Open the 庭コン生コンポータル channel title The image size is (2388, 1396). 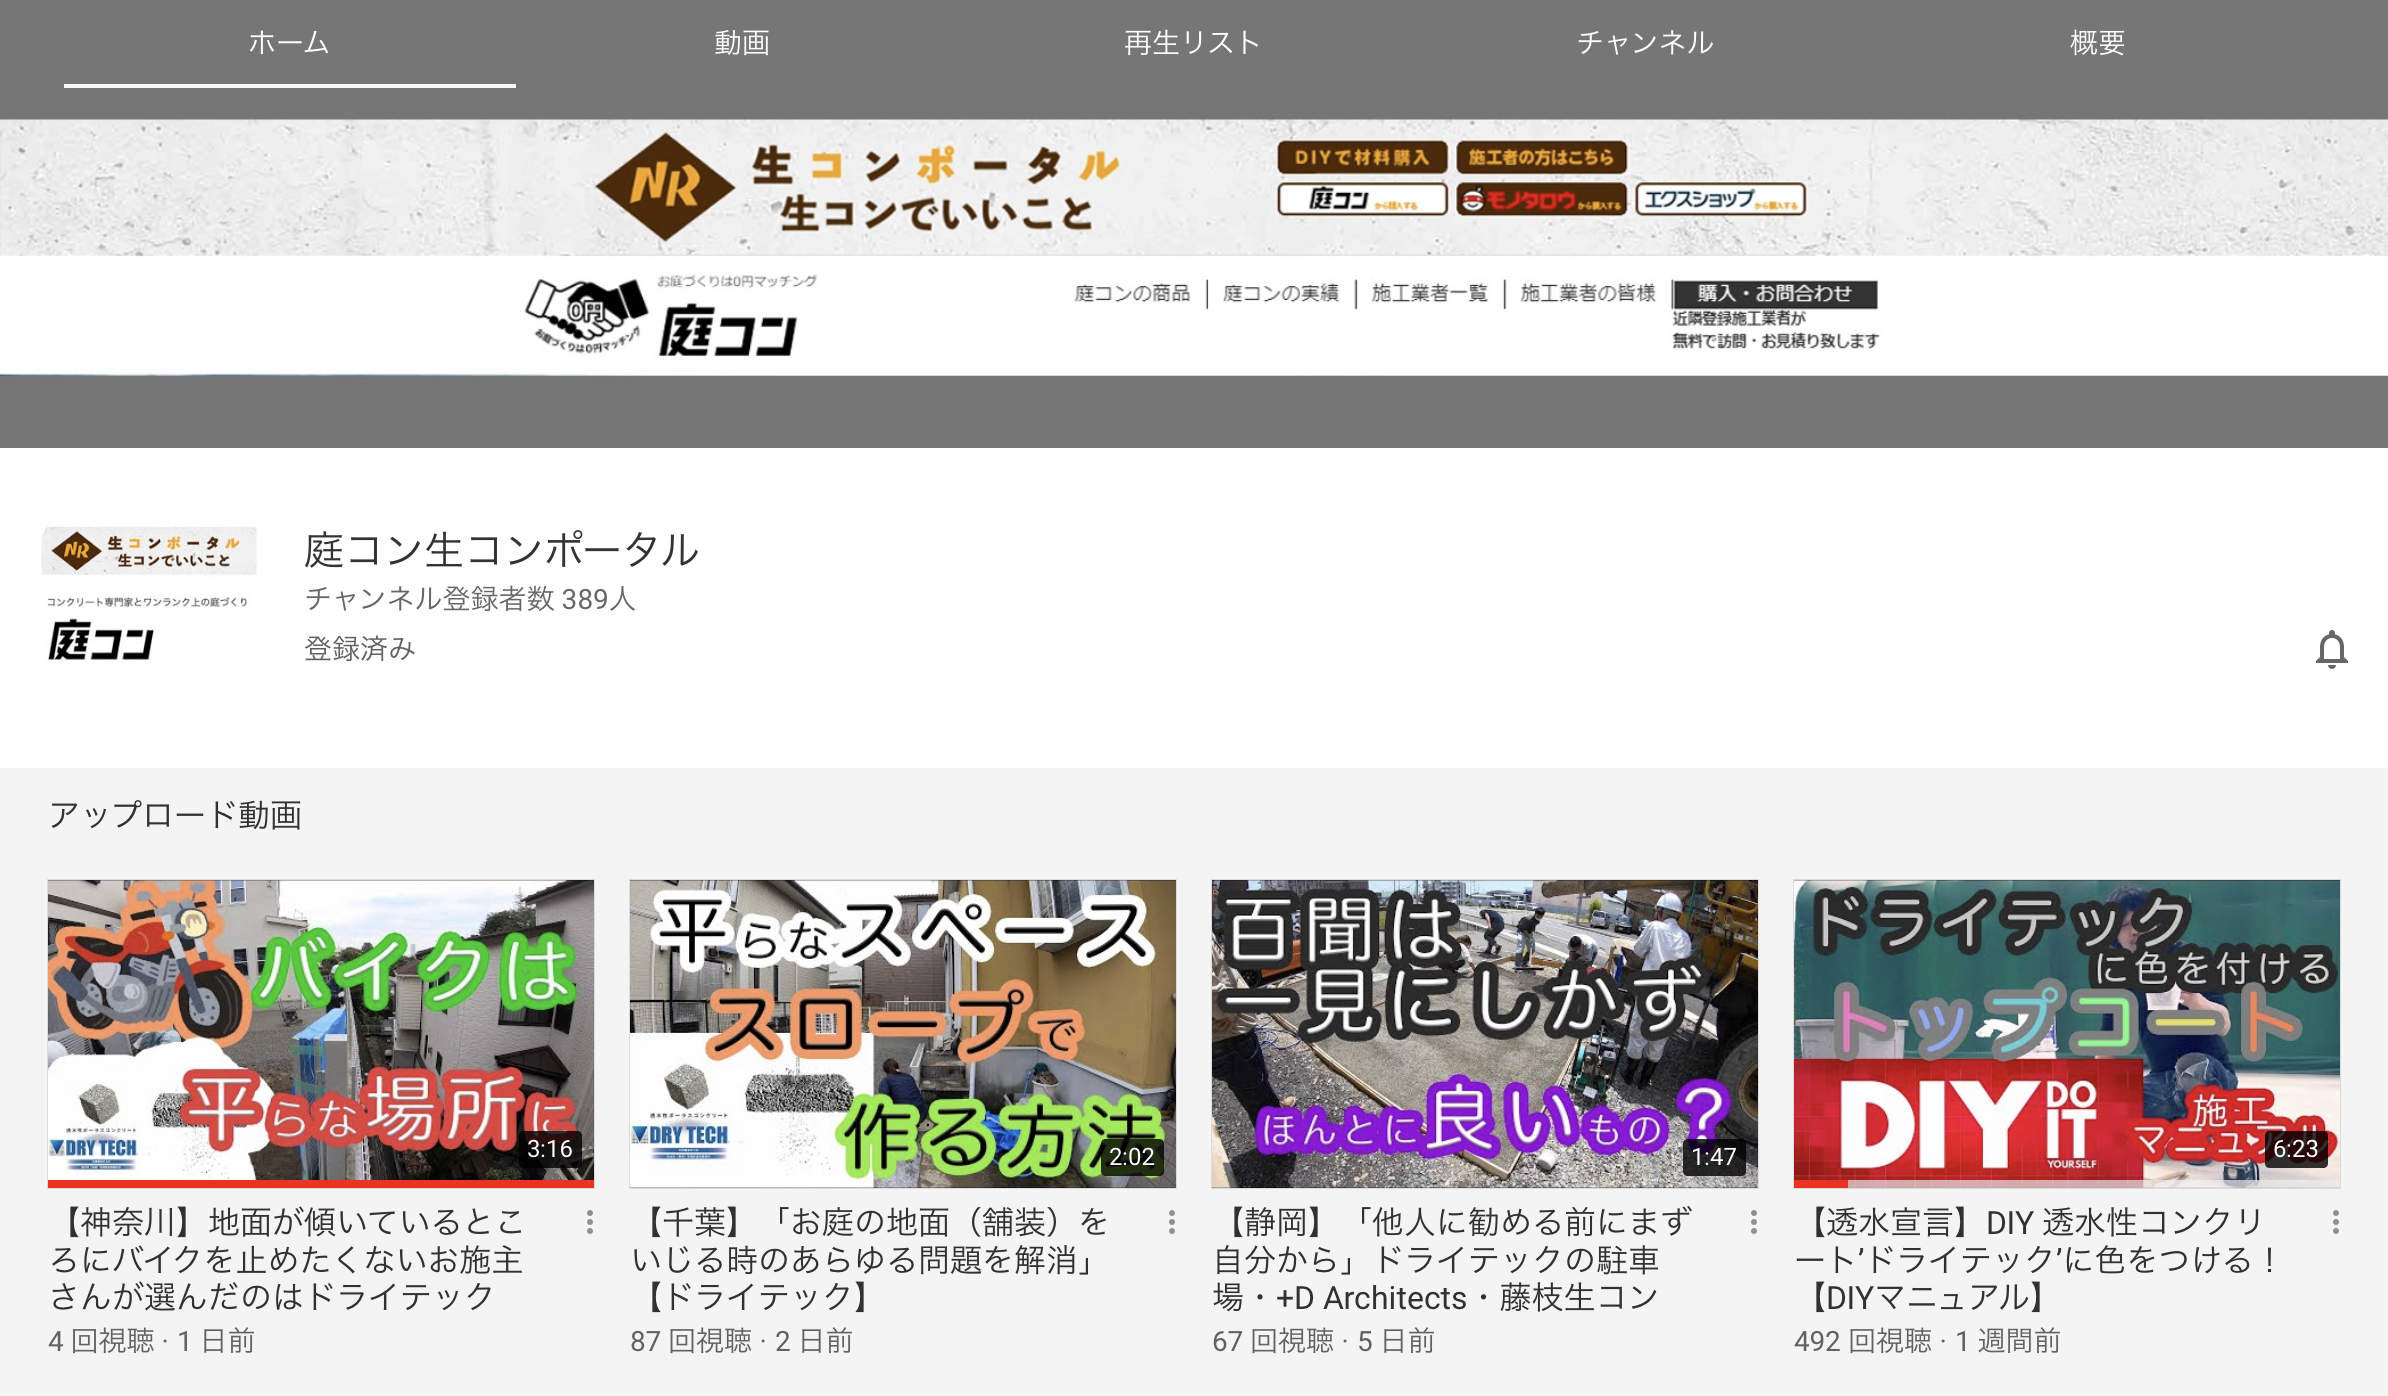point(501,549)
